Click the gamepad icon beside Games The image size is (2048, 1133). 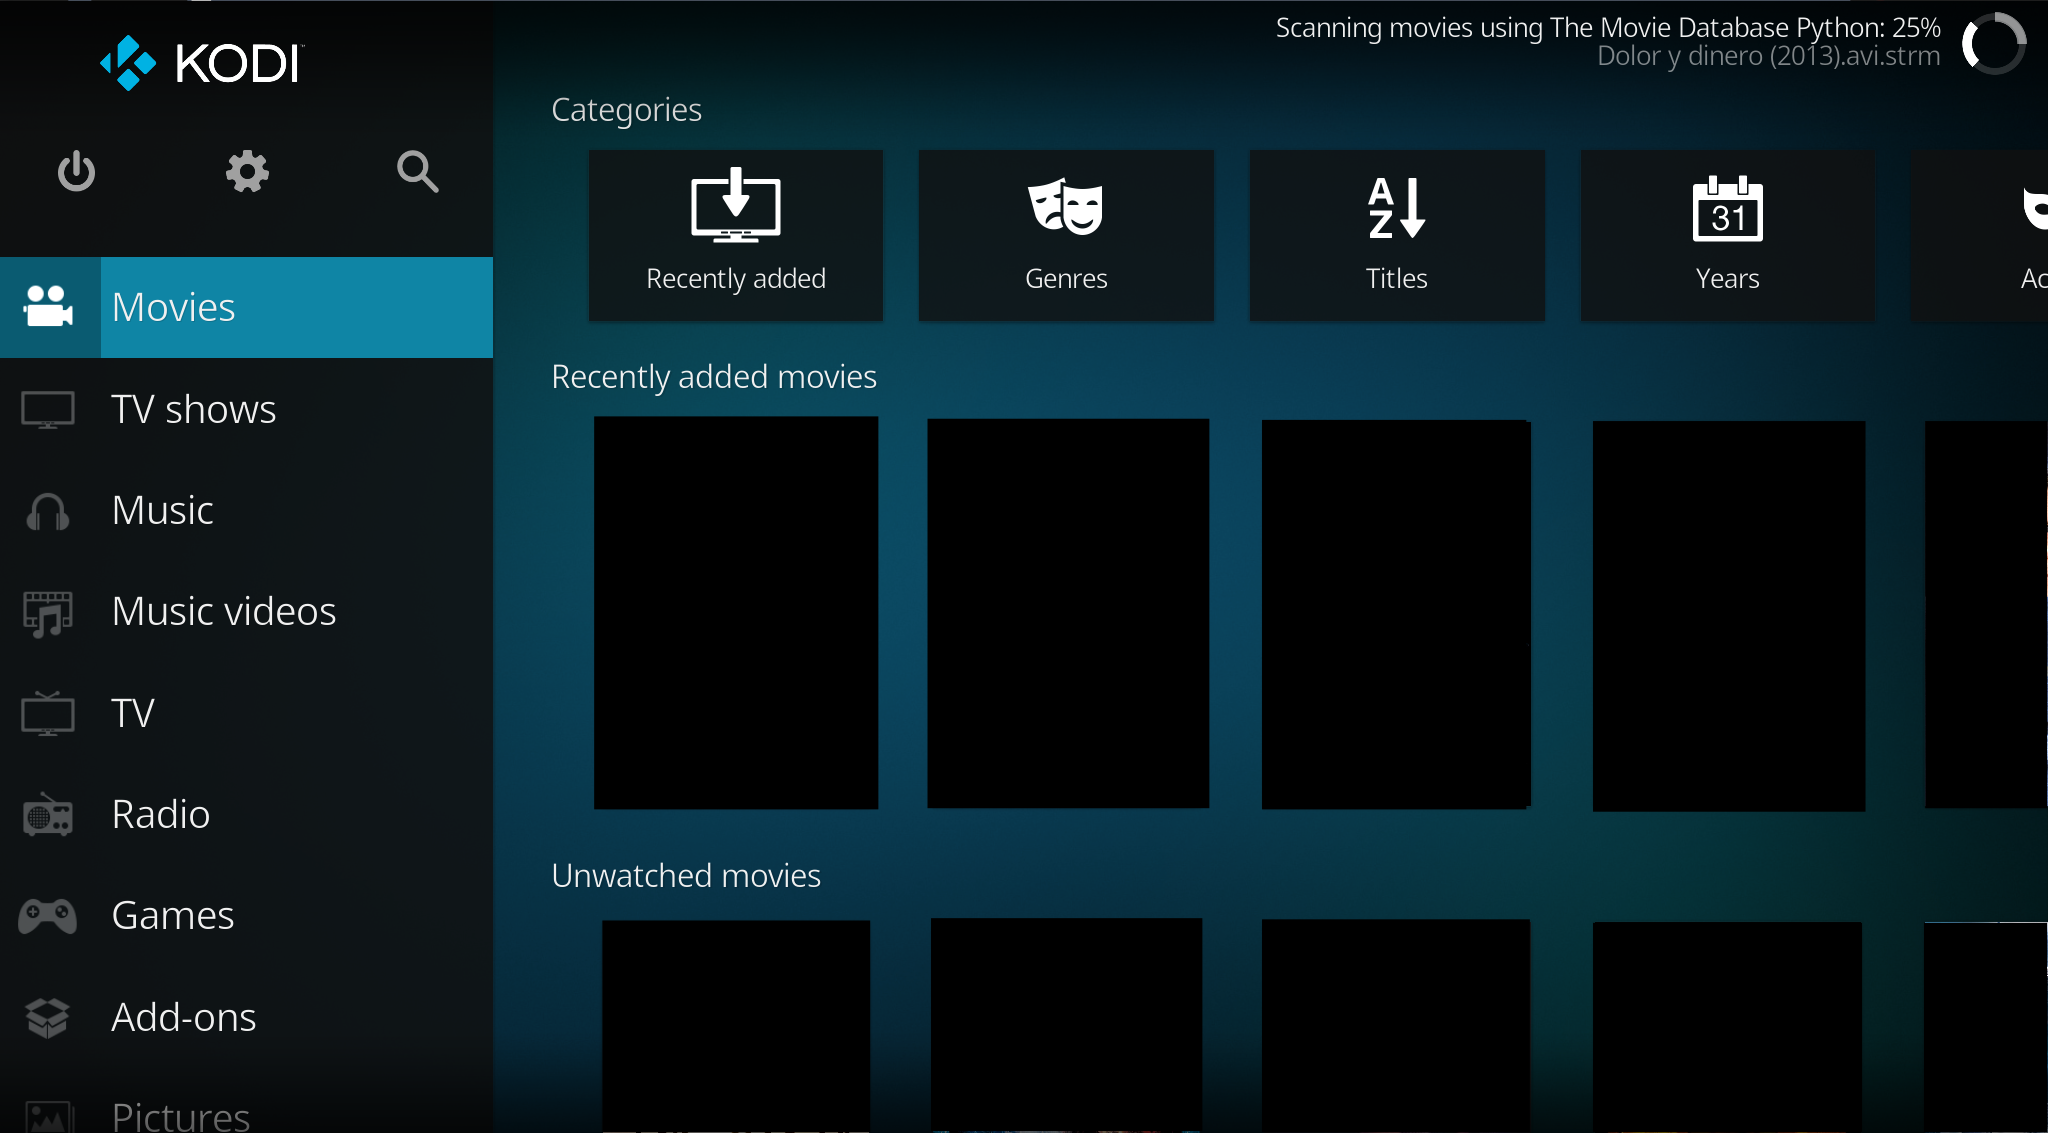pyautogui.click(x=48, y=916)
